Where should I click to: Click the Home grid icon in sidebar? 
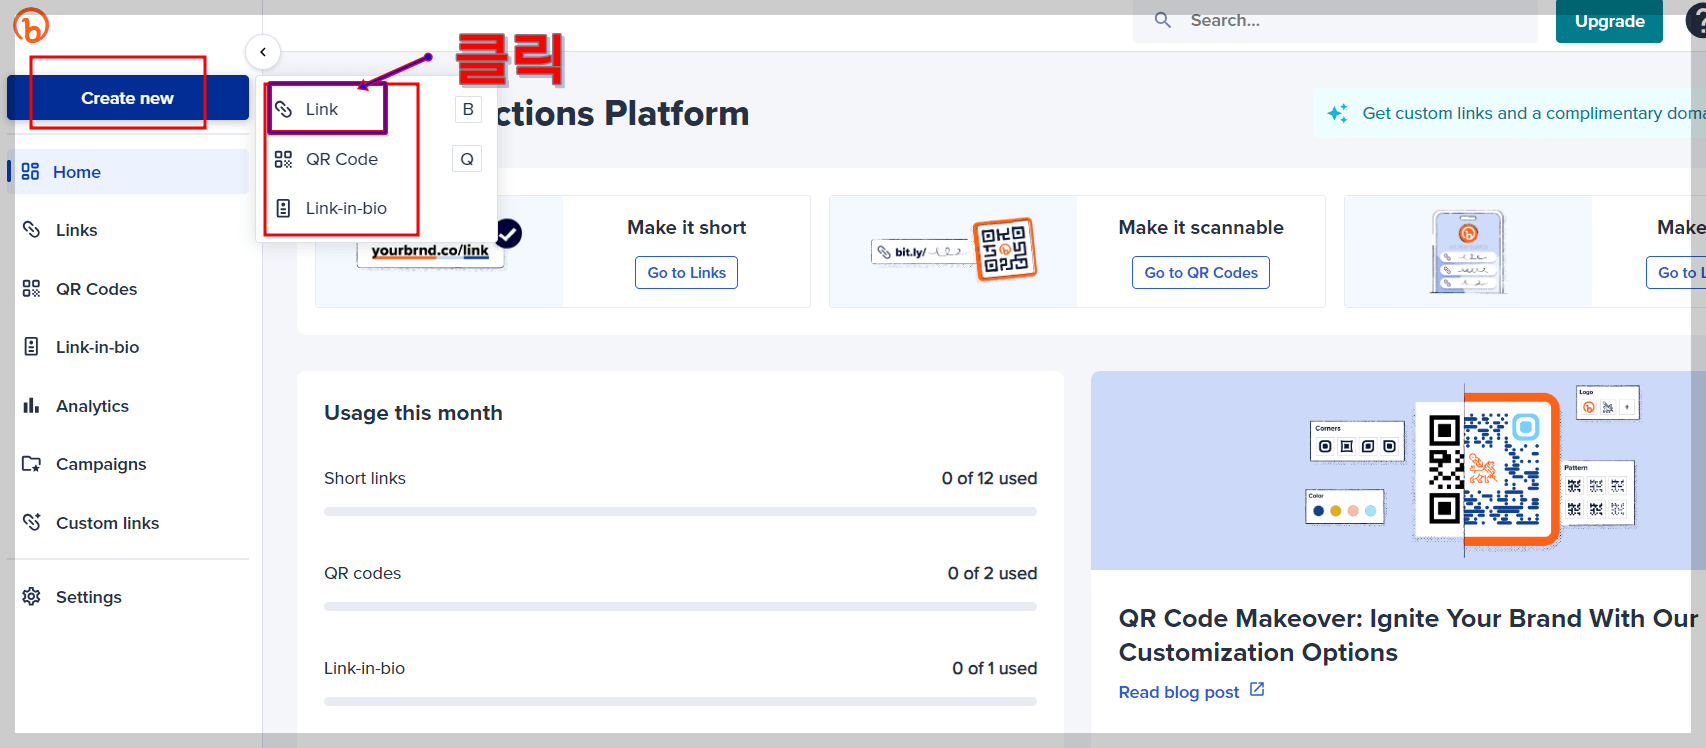[31, 171]
